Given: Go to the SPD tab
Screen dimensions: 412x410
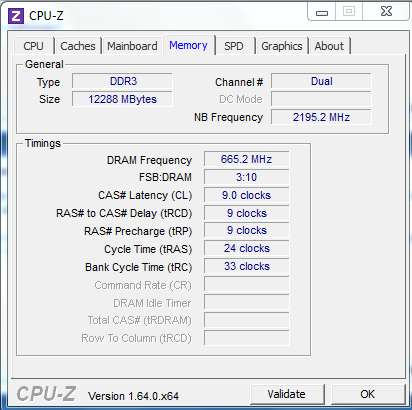Looking at the screenshot, I should point(234,46).
